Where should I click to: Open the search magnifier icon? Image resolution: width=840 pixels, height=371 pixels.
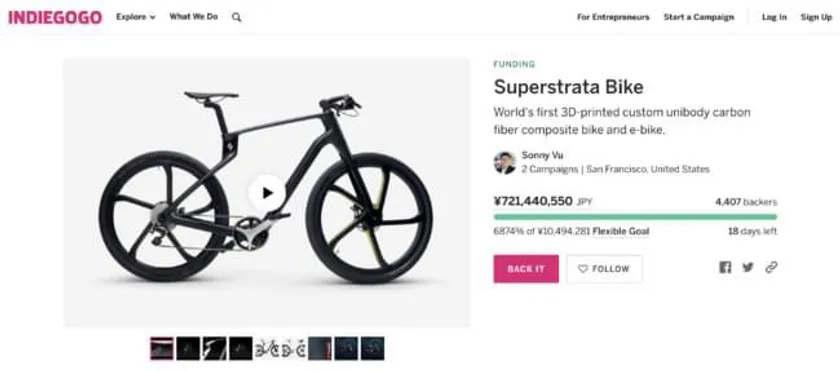coord(237,17)
